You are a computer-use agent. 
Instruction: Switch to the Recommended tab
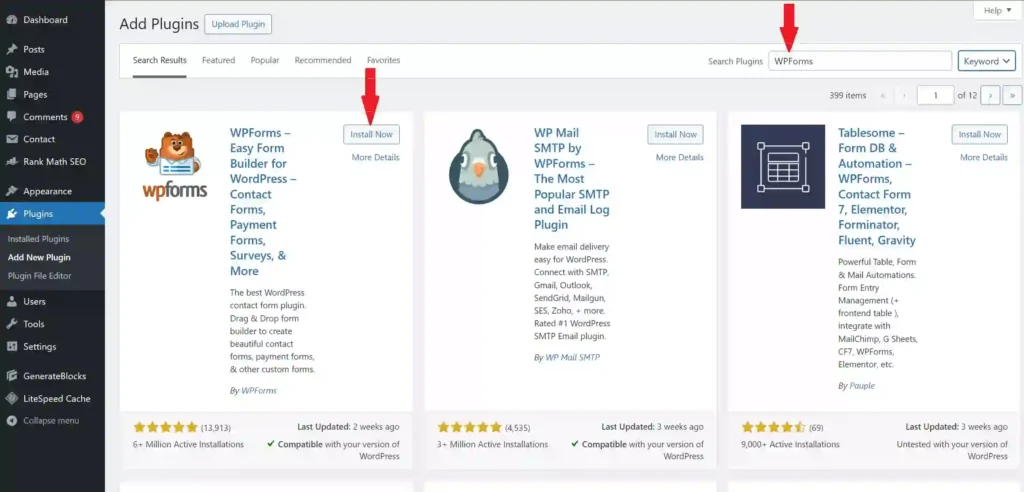[x=323, y=60]
